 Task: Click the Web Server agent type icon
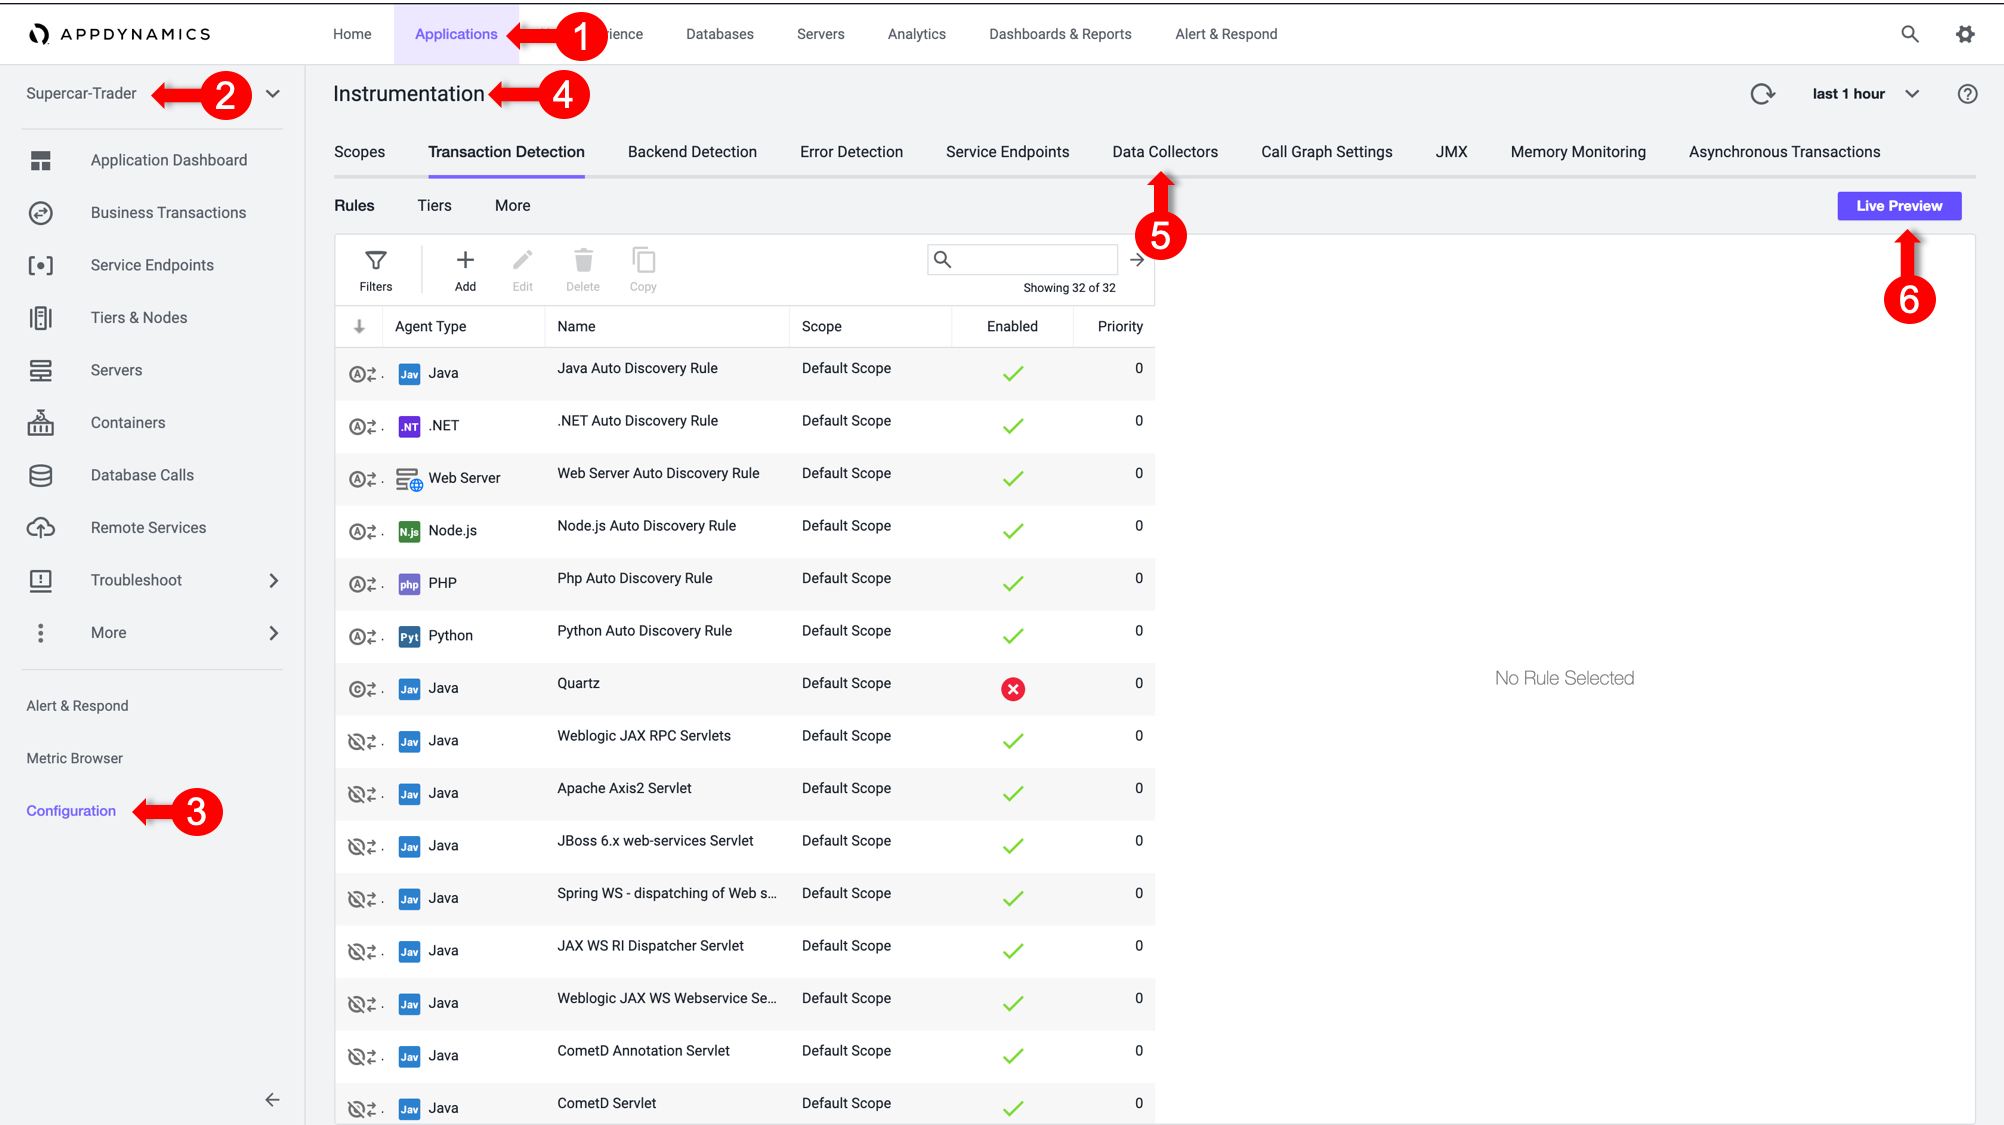[x=409, y=479]
